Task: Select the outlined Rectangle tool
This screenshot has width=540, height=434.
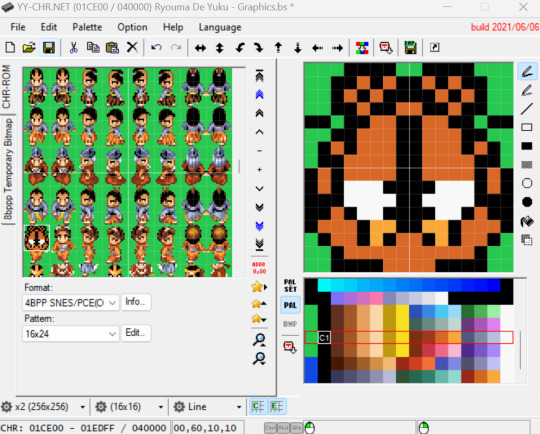Action: [x=527, y=127]
